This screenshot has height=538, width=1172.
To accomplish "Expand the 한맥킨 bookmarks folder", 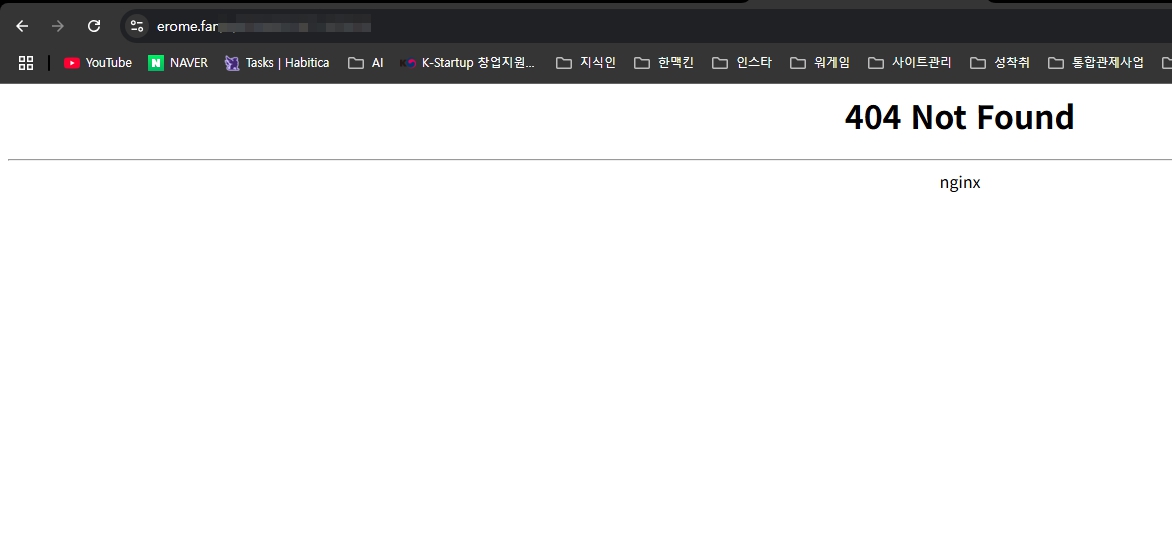I will [x=664, y=63].
